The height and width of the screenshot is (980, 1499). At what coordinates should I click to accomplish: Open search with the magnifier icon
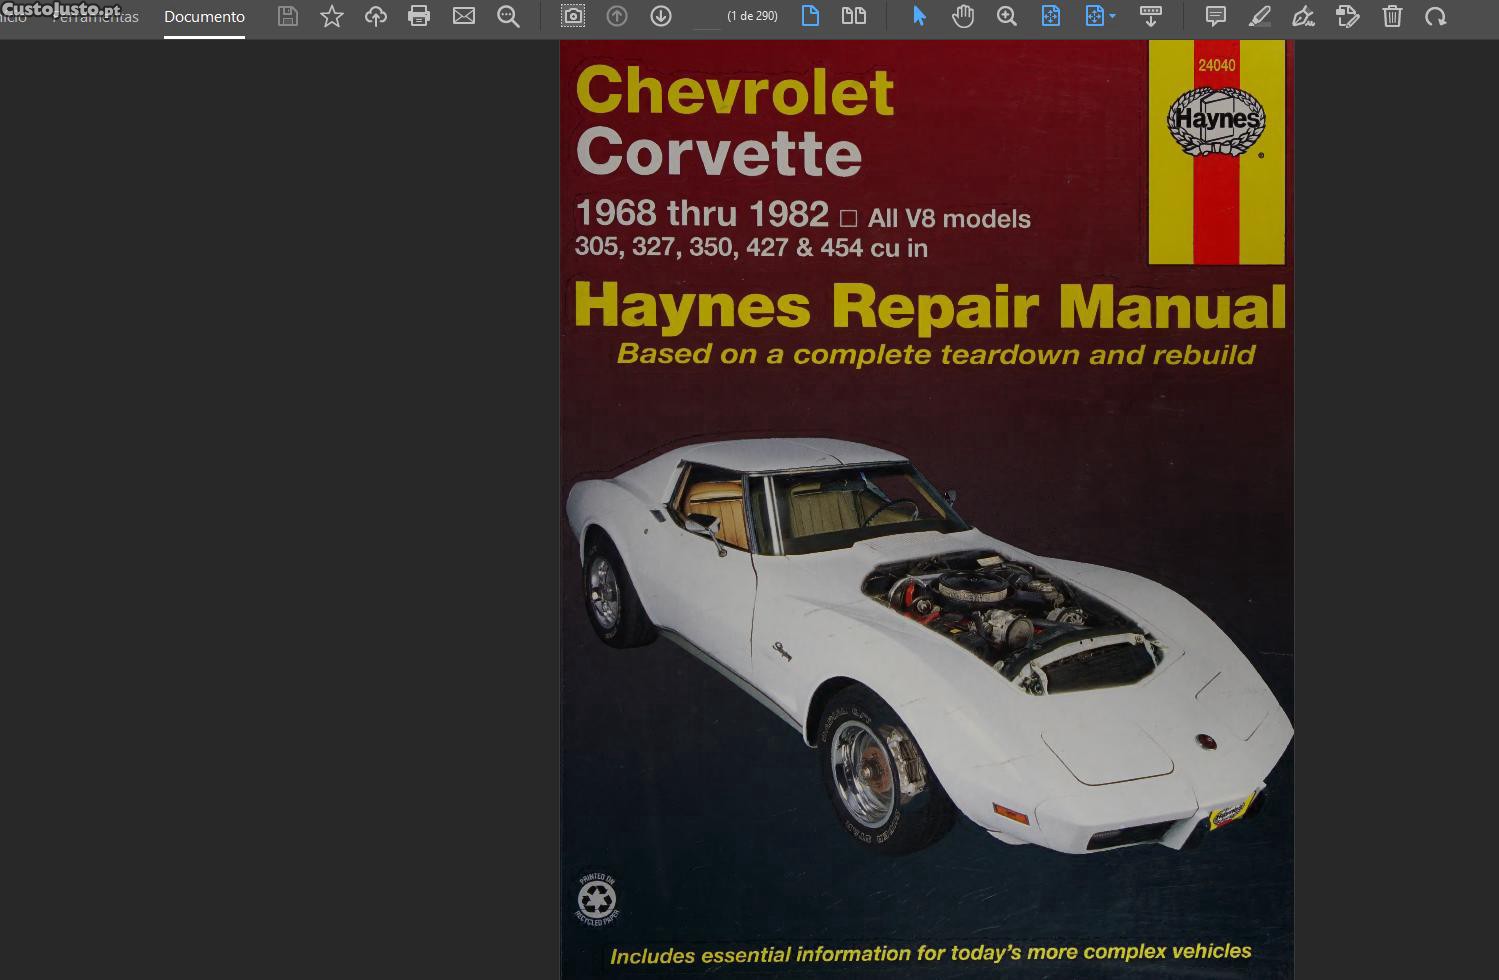click(508, 16)
